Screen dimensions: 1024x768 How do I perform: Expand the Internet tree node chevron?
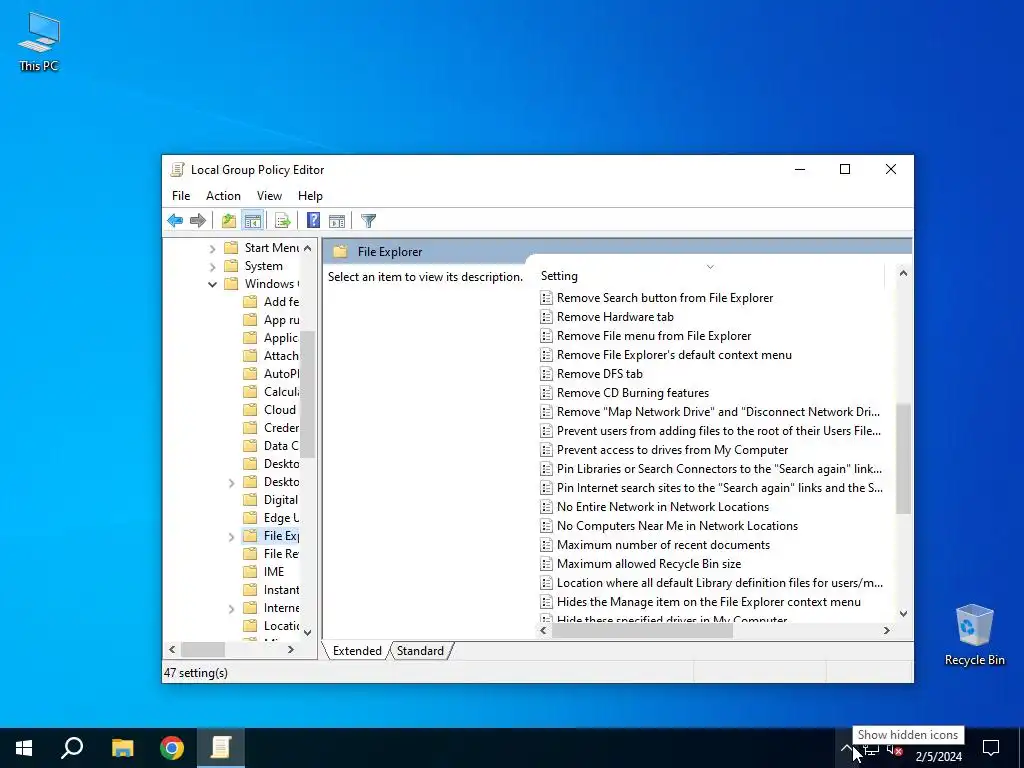(231, 609)
